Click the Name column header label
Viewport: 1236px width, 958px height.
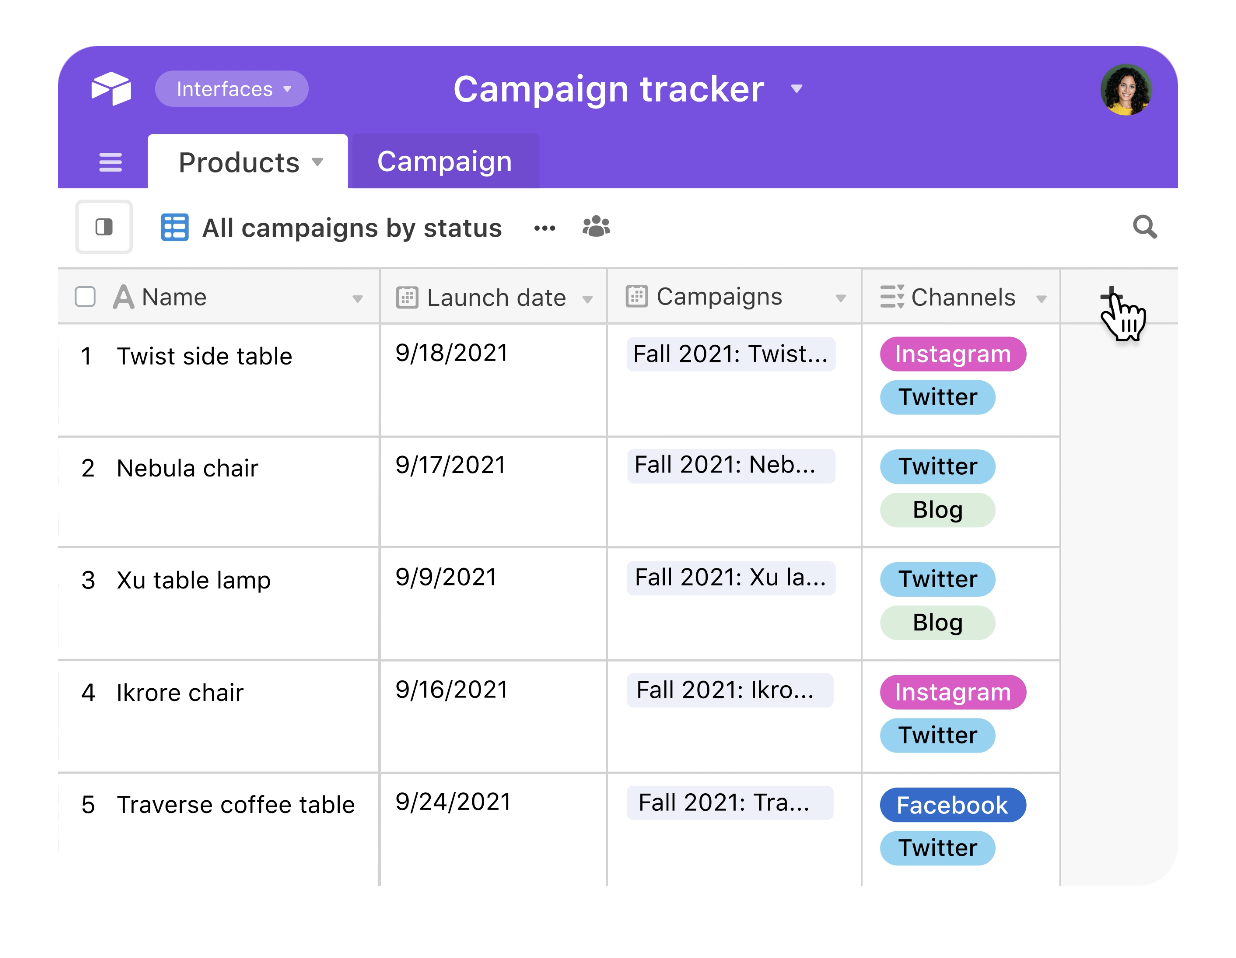174,297
